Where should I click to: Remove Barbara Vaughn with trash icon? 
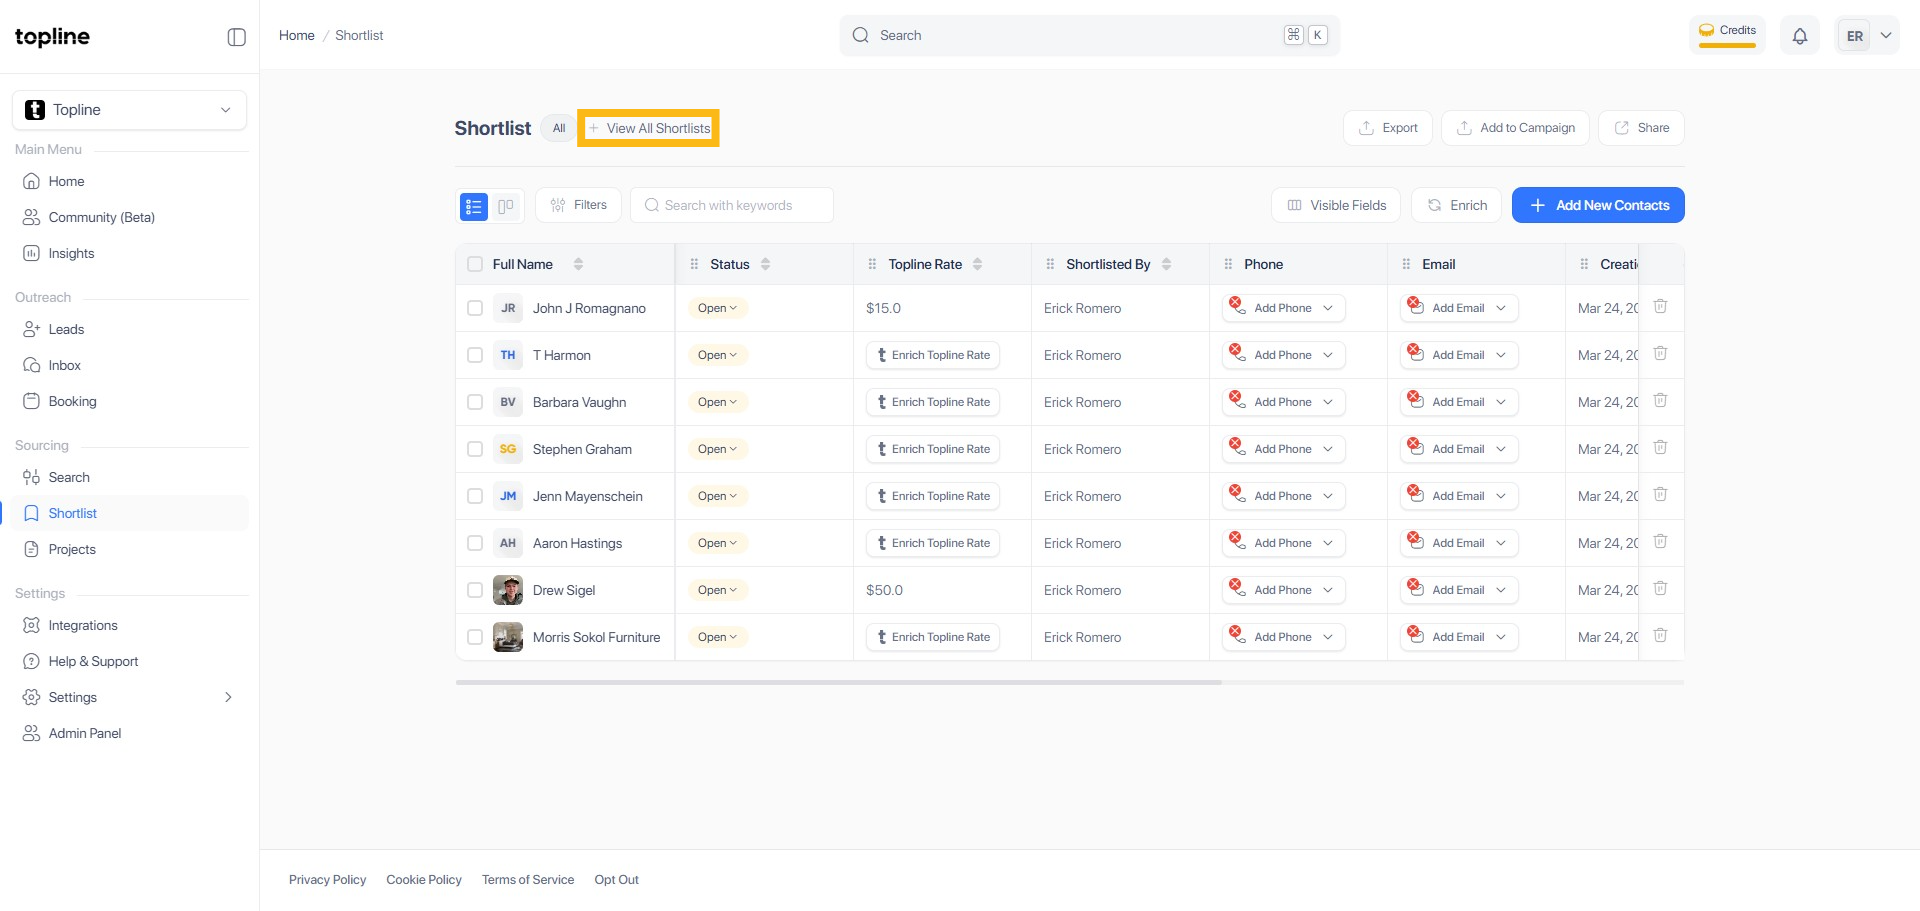coord(1660,400)
